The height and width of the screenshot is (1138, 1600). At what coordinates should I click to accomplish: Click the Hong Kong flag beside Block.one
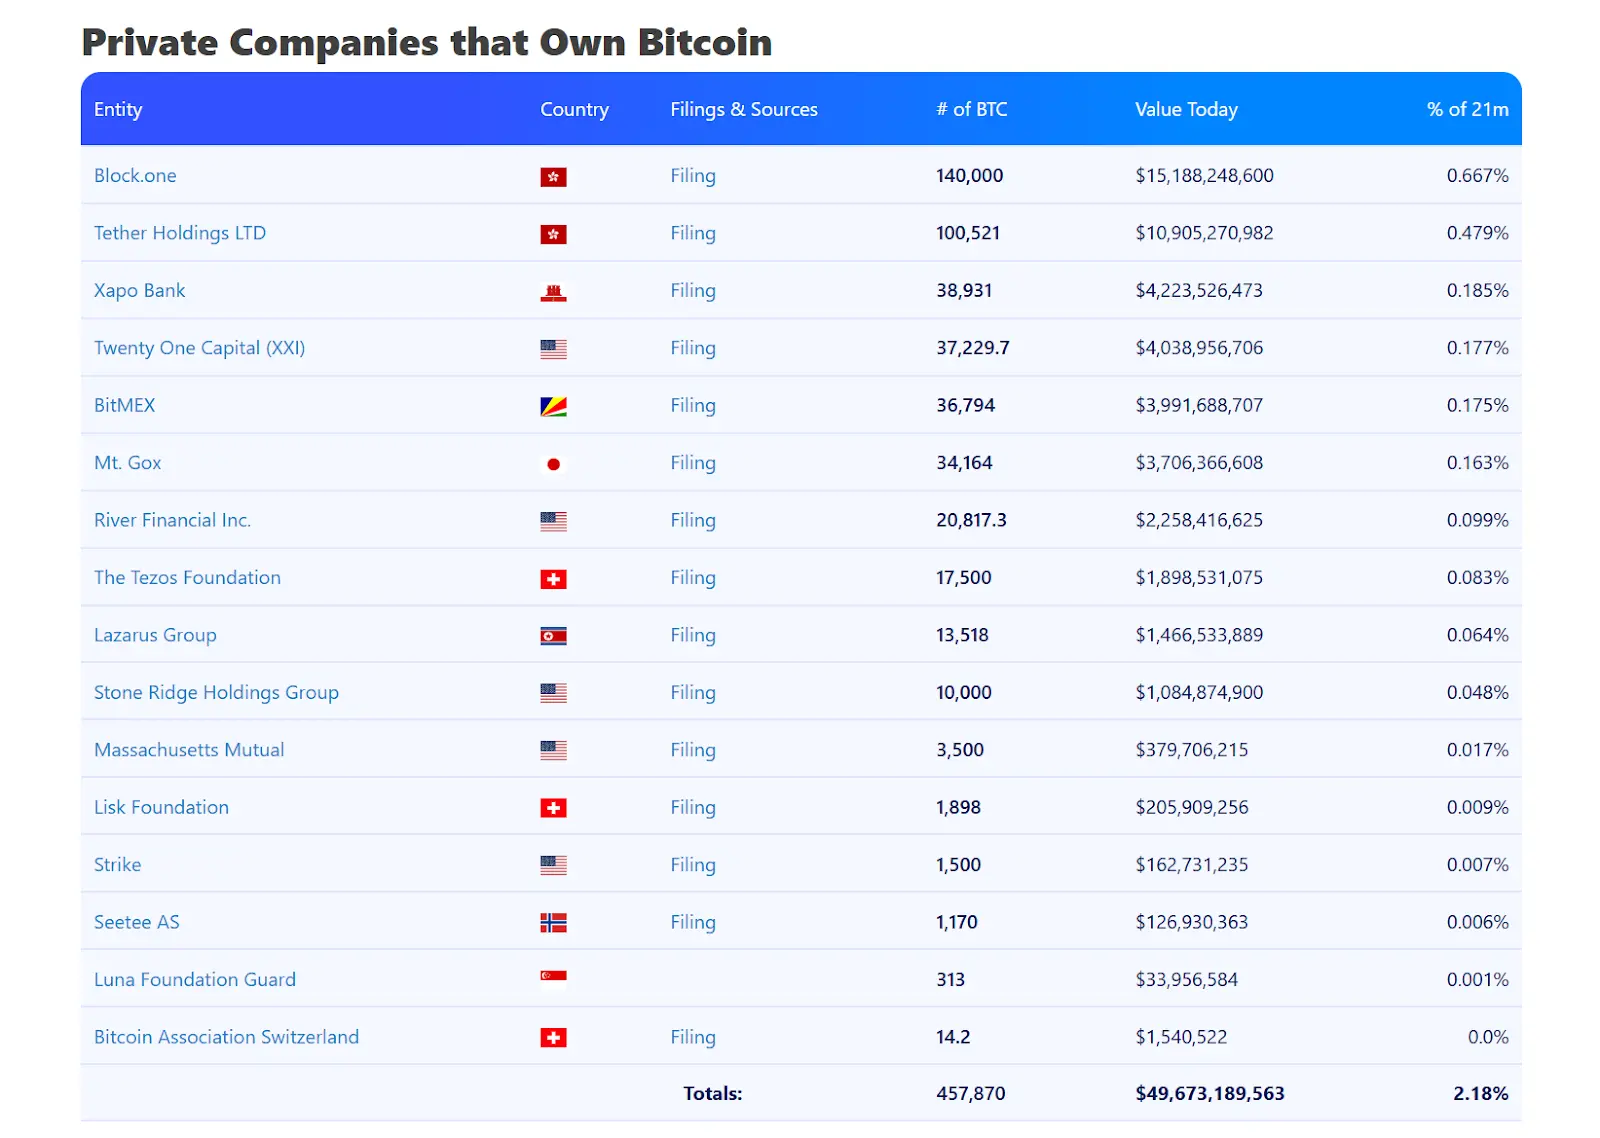click(x=553, y=177)
